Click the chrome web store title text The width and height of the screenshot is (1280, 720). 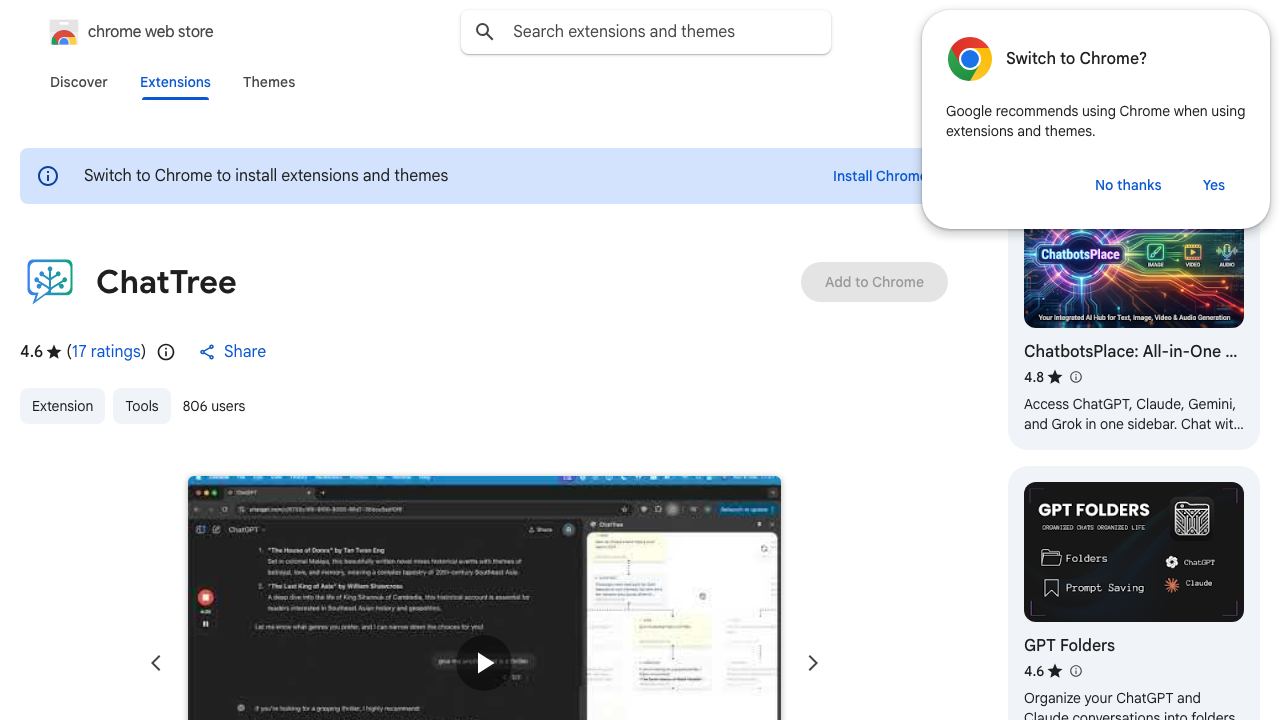151,32
